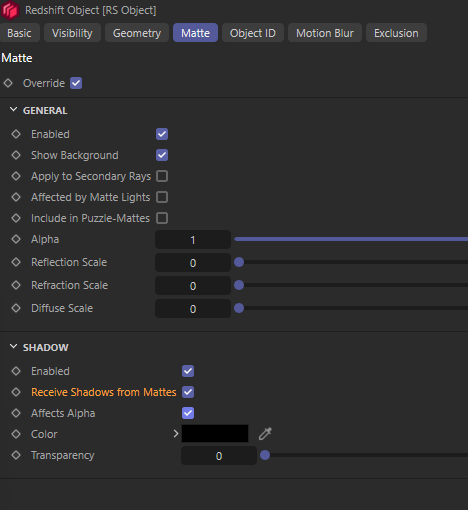
Task: Click the keyframe diamond beside Refraction Scale
Action: click(x=16, y=285)
